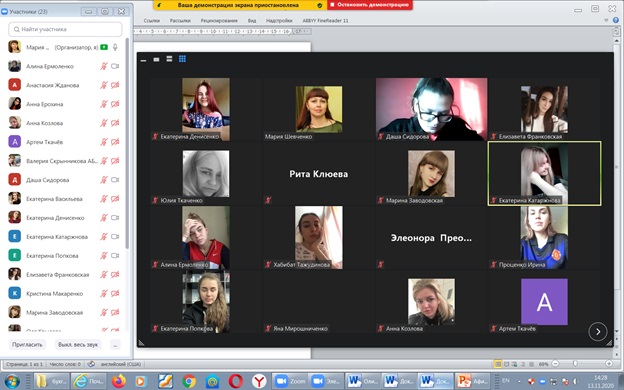Toggle microphone for Алина Ермоленко
This screenshot has height=390, width=624.
pos(104,66)
